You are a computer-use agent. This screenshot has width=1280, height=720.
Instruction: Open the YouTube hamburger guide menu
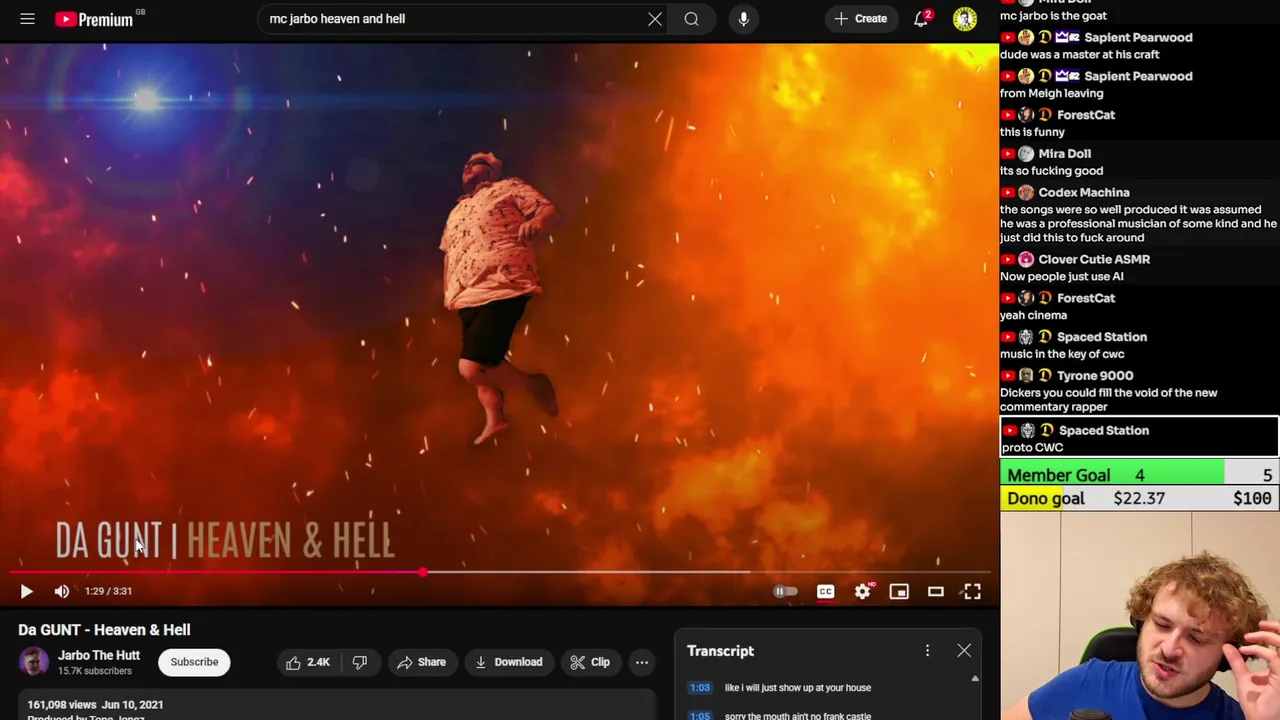point(27,19)
